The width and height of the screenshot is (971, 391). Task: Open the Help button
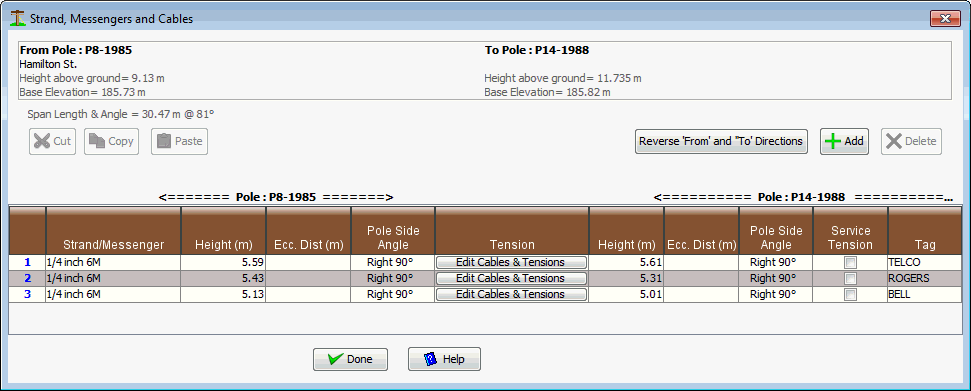444,359
